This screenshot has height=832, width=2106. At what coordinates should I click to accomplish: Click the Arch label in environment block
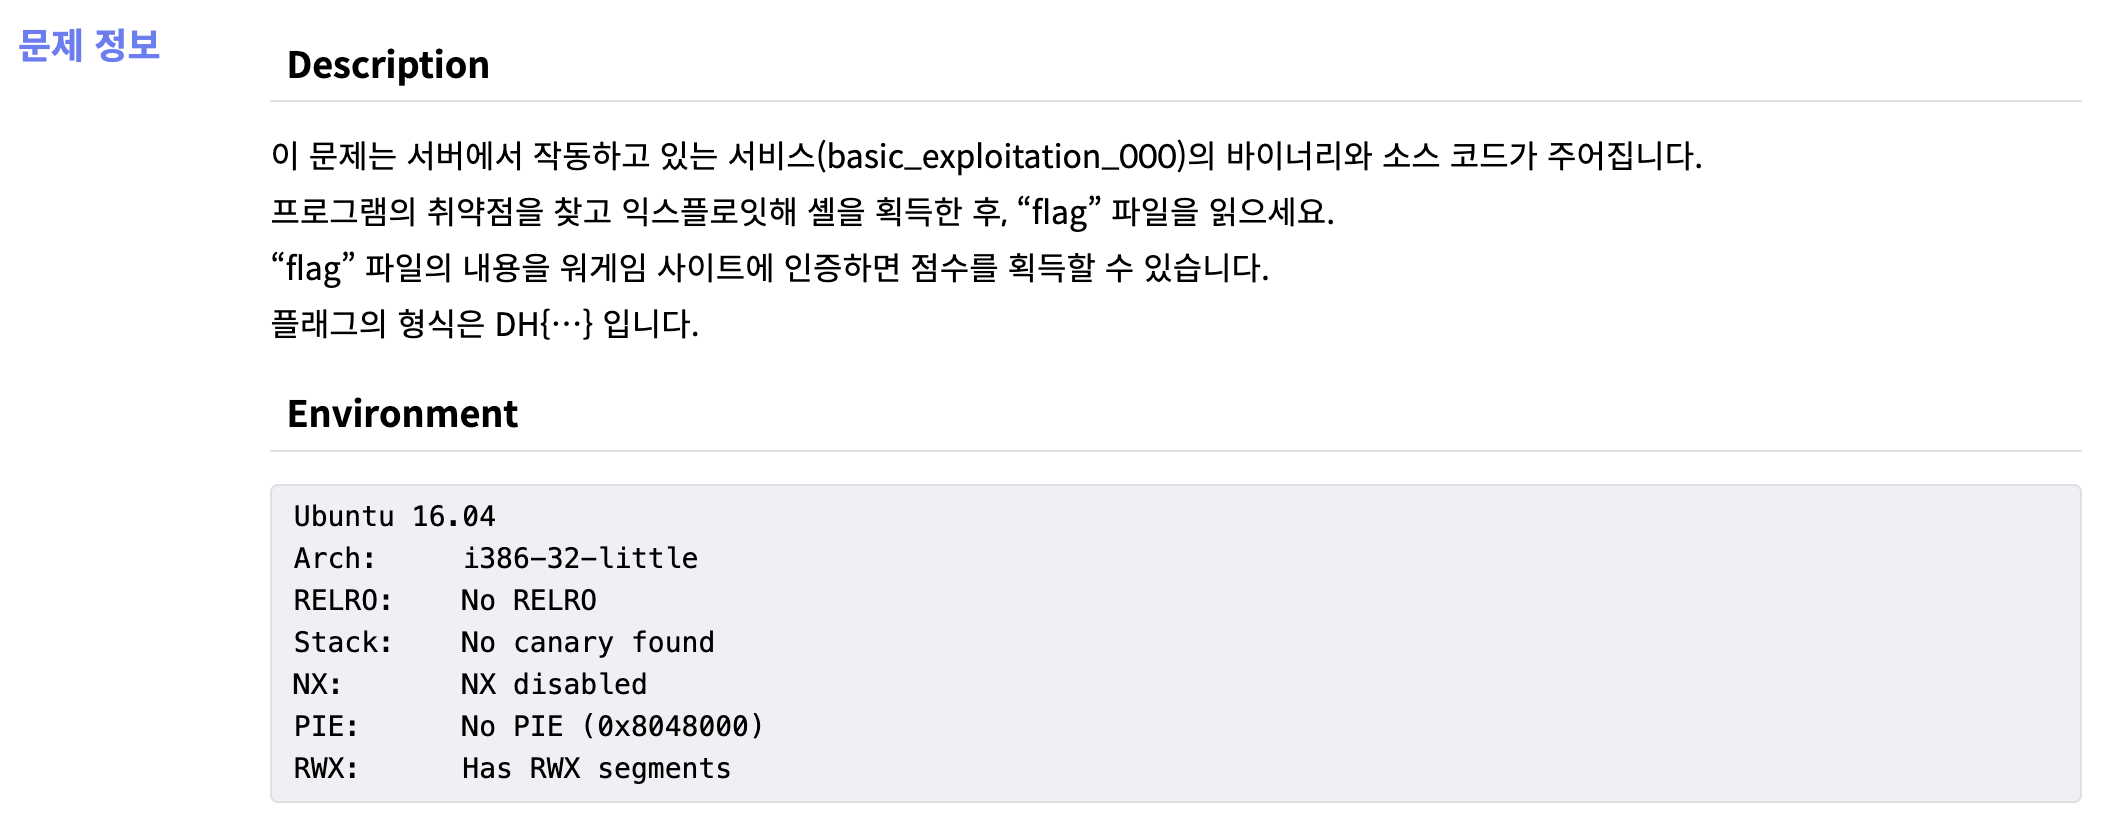pyautogui.click(x=335, y=558)
